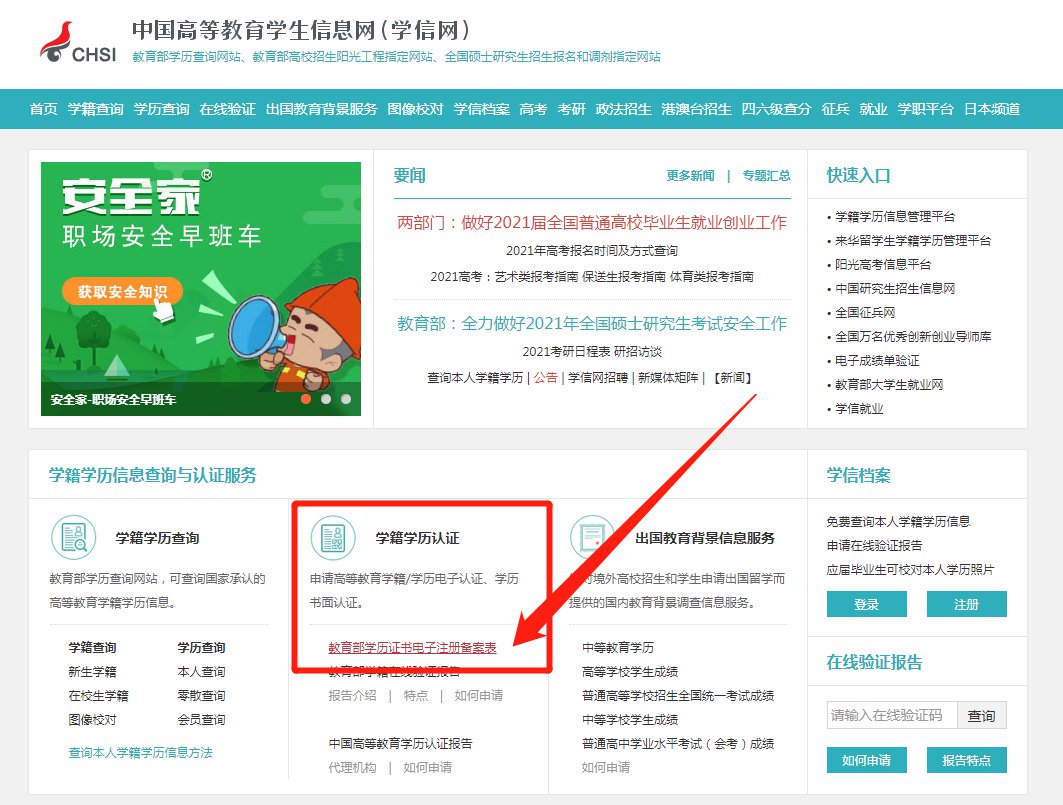Open the 教育部 硕士研究生考试安全工作 headline
Viewport: 1063px width, 805px height.
[x=592, y=323]
